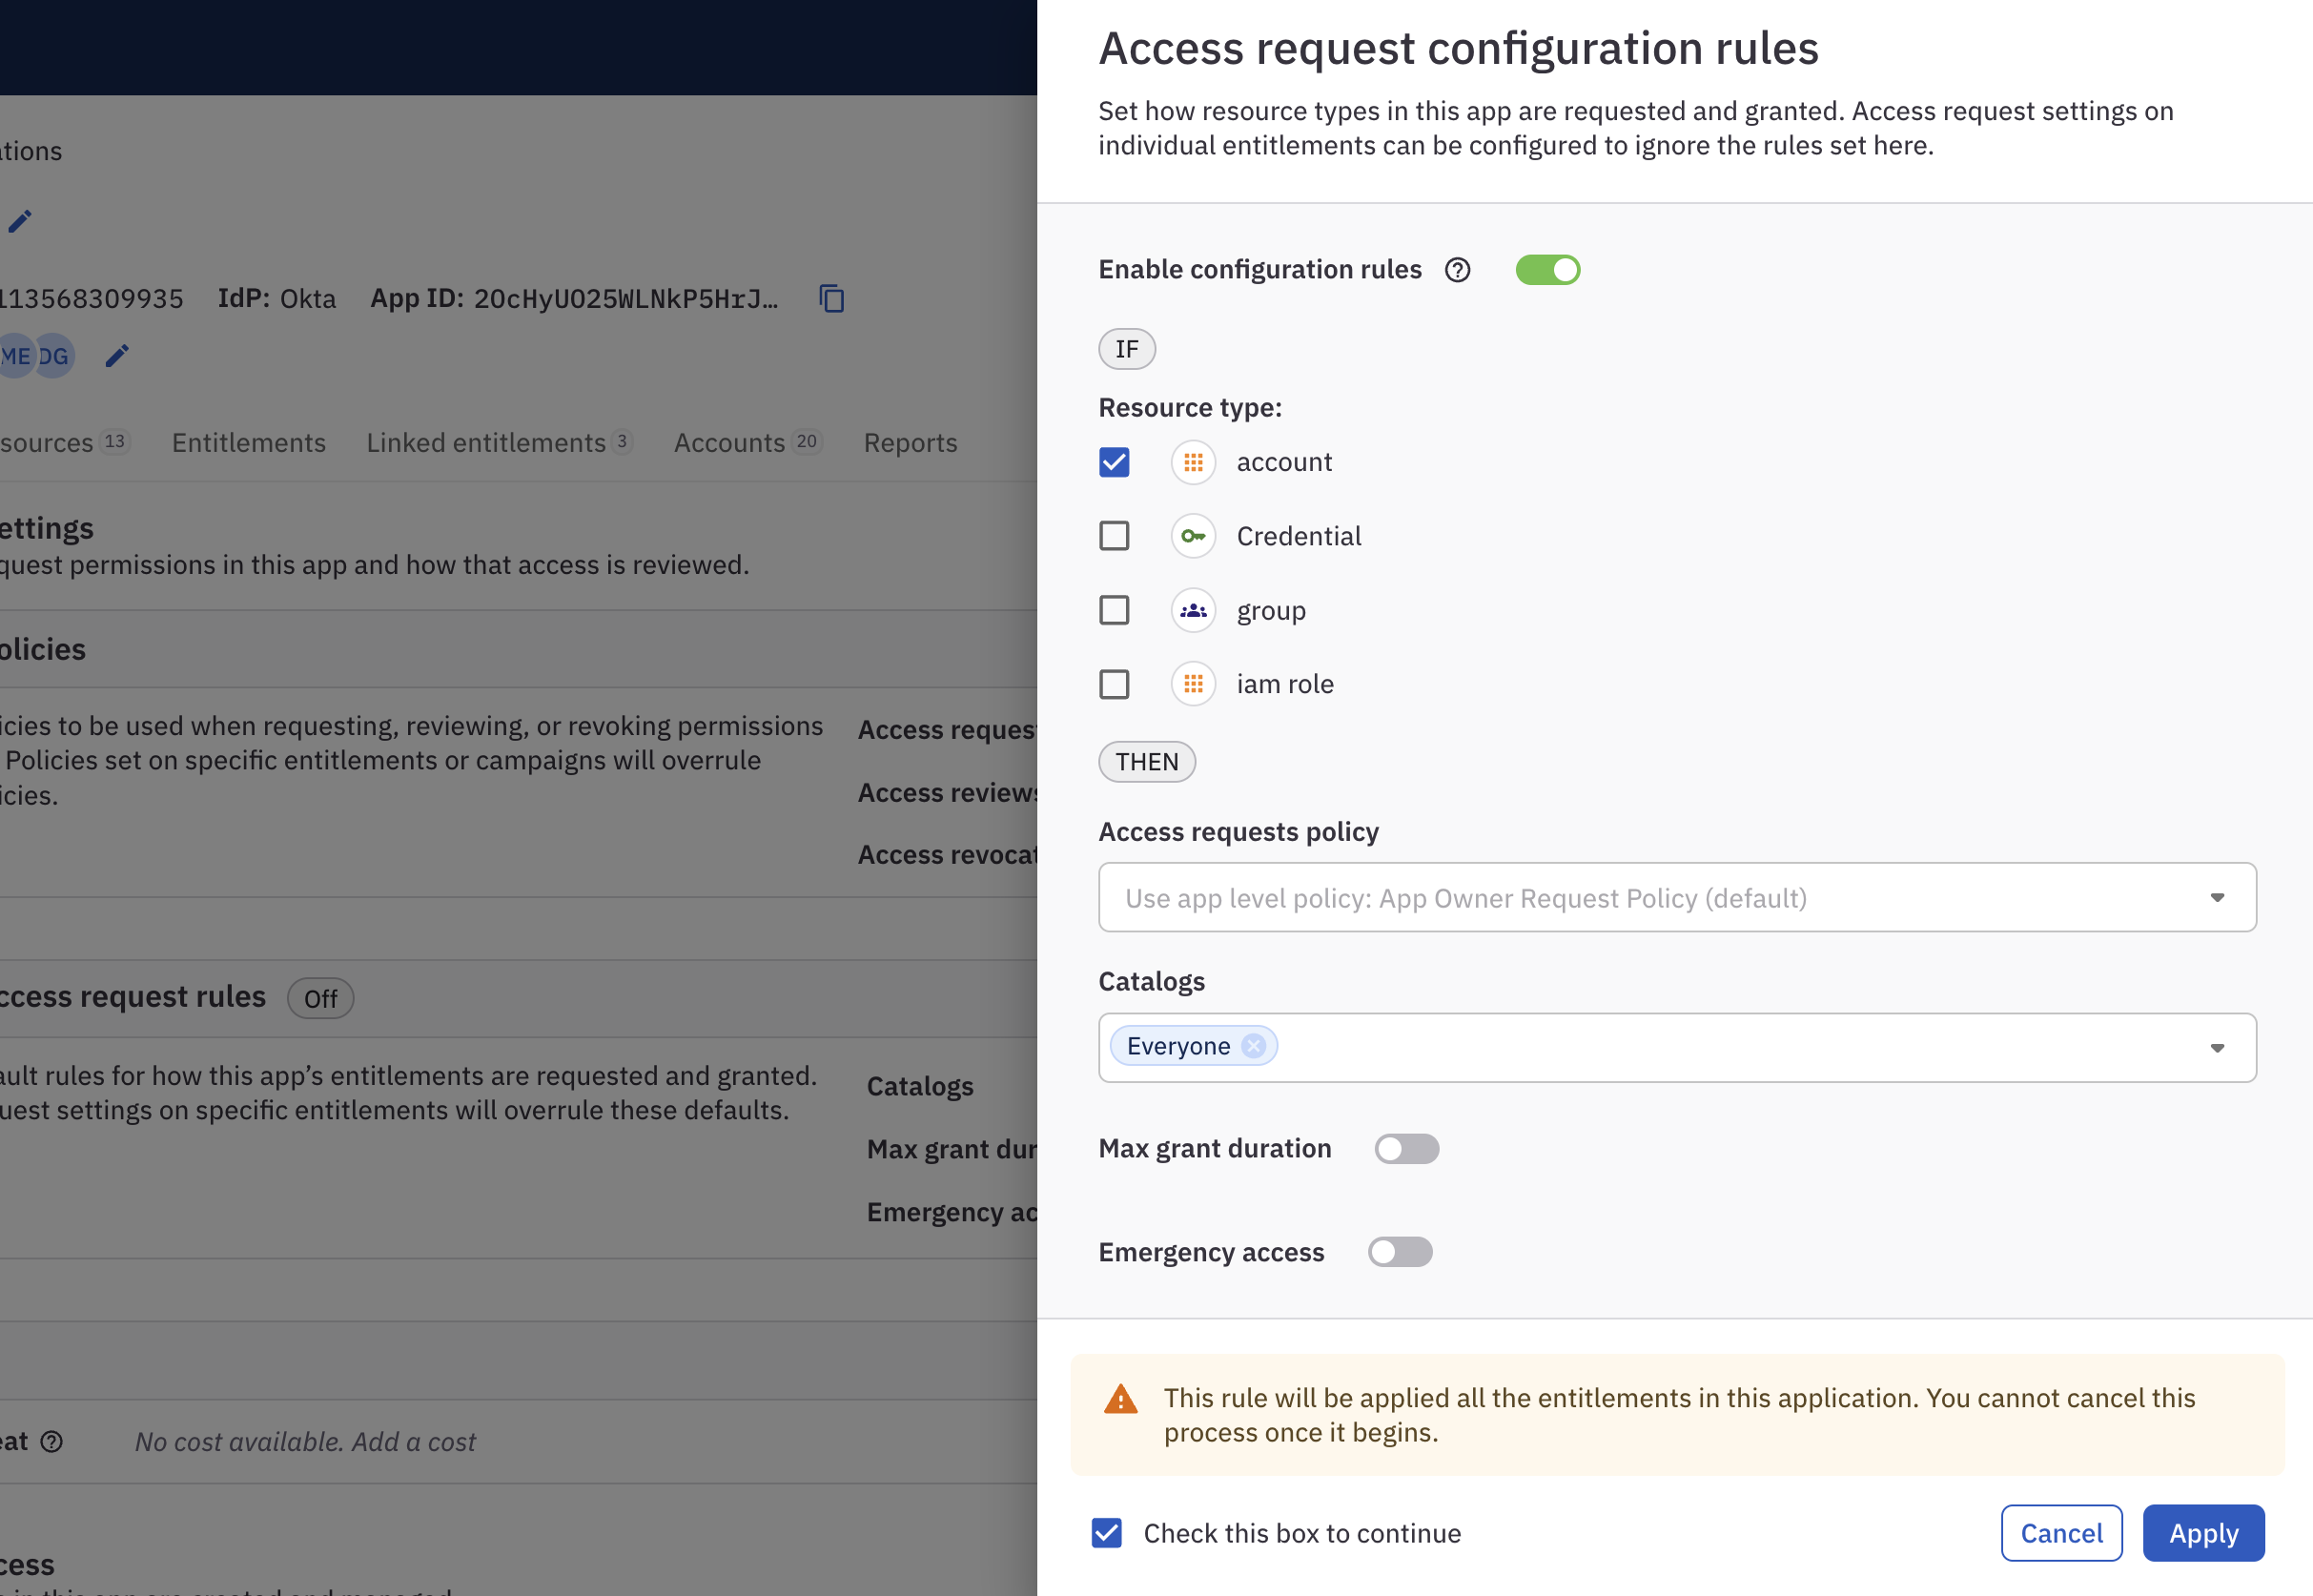Screen dimensions: 2313x1596
Task: Click the Credential key icon
Action: point(1194,536)
